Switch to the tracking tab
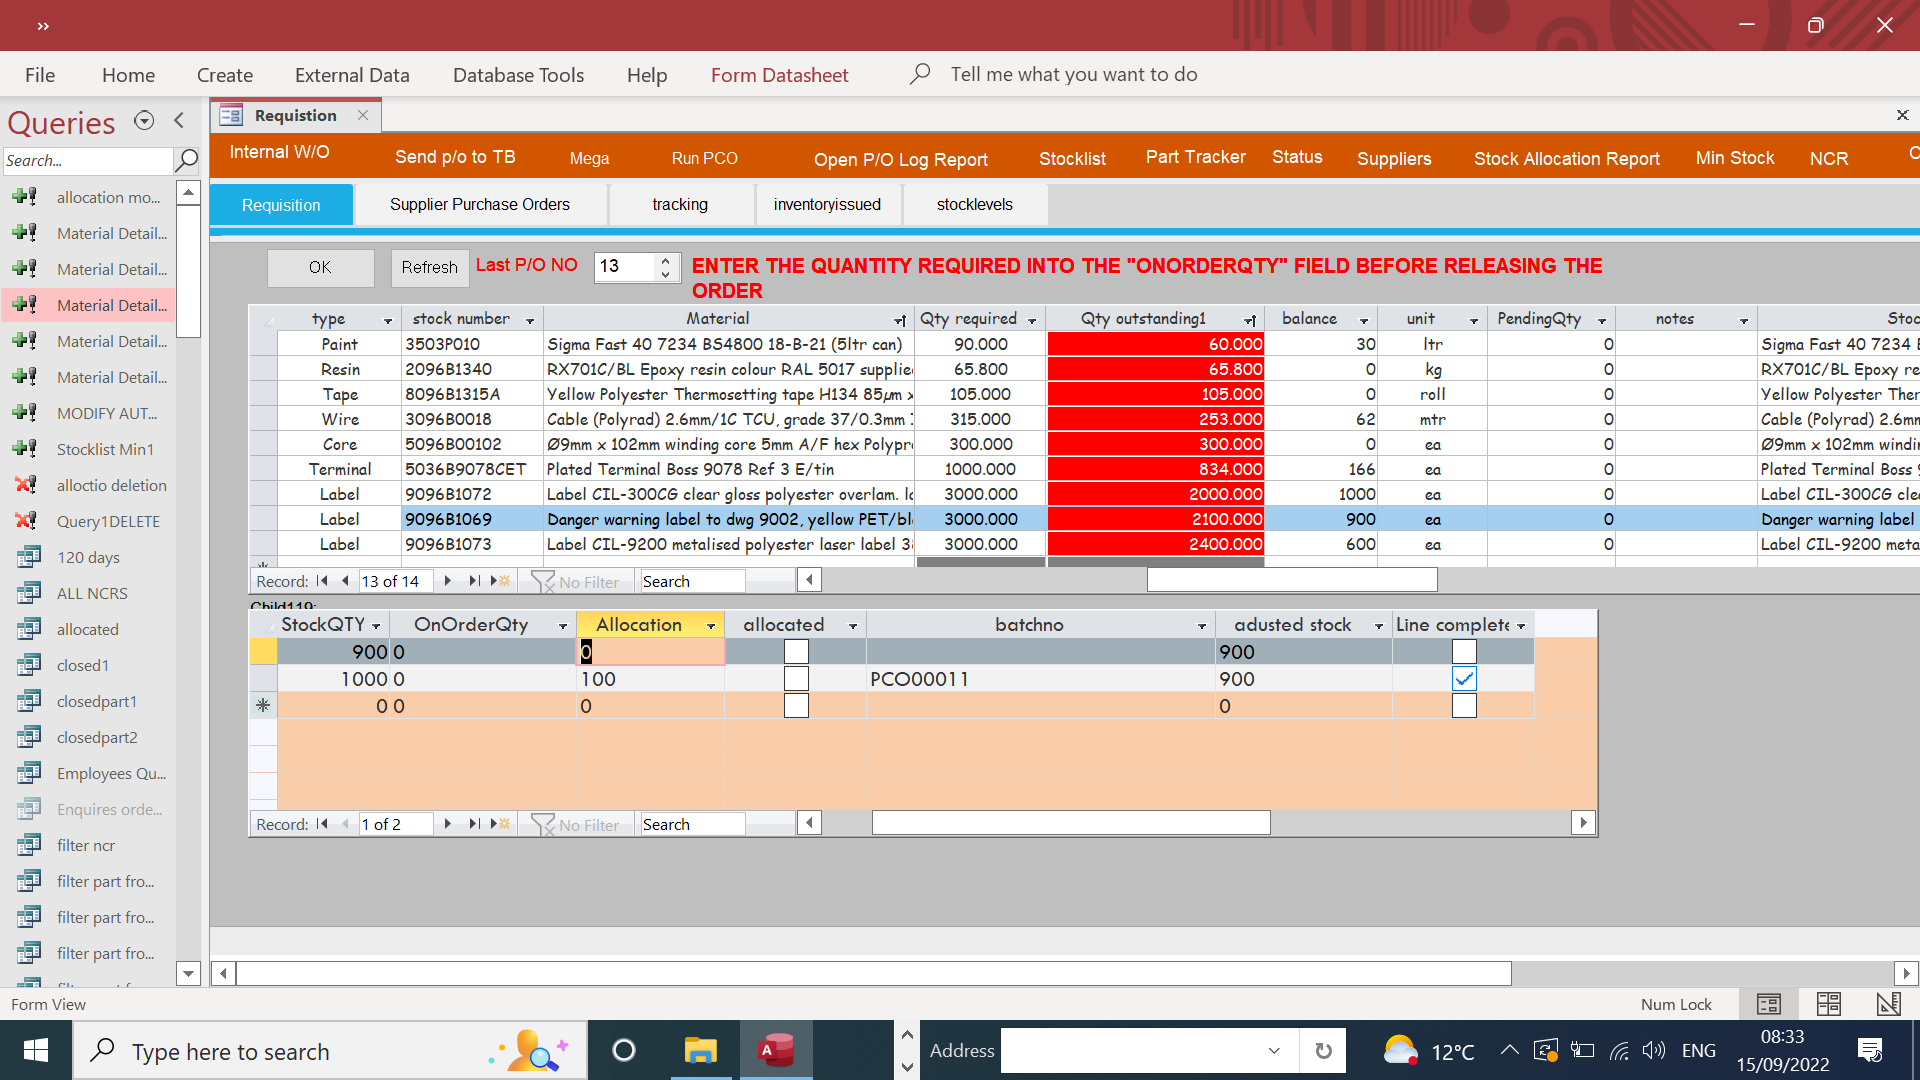Viewport: 1920px width, 1080px height. pos(680,204)
